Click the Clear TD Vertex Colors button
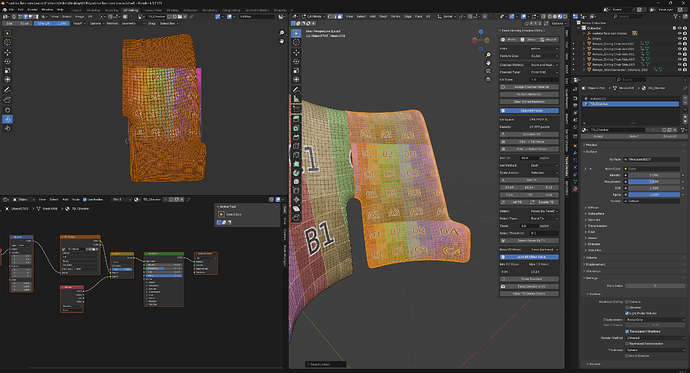Viewport: 690px width, 373px height. pos(529,293)
